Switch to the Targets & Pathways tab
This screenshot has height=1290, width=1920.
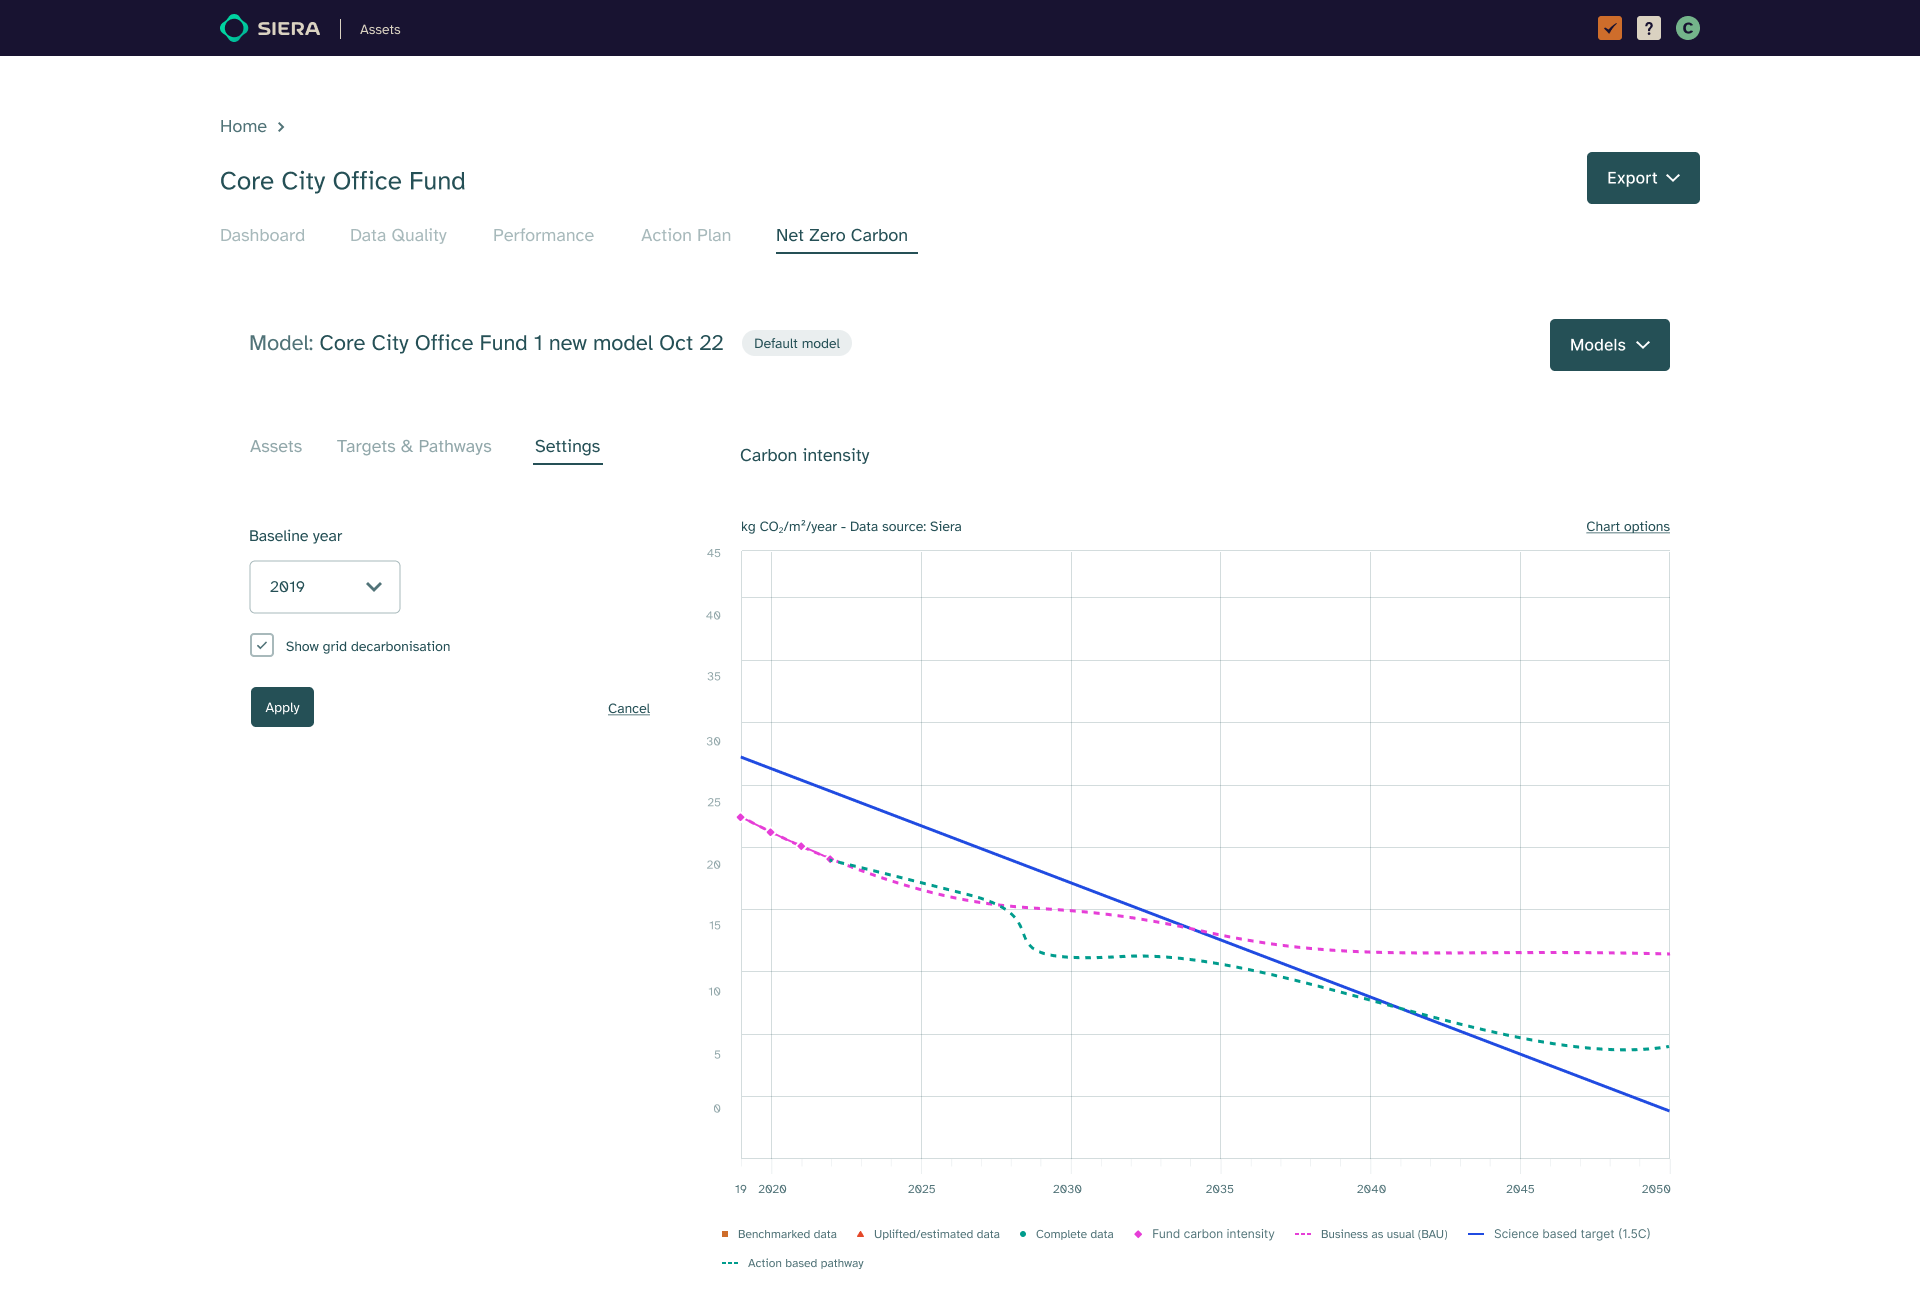[x=414, y=446]
